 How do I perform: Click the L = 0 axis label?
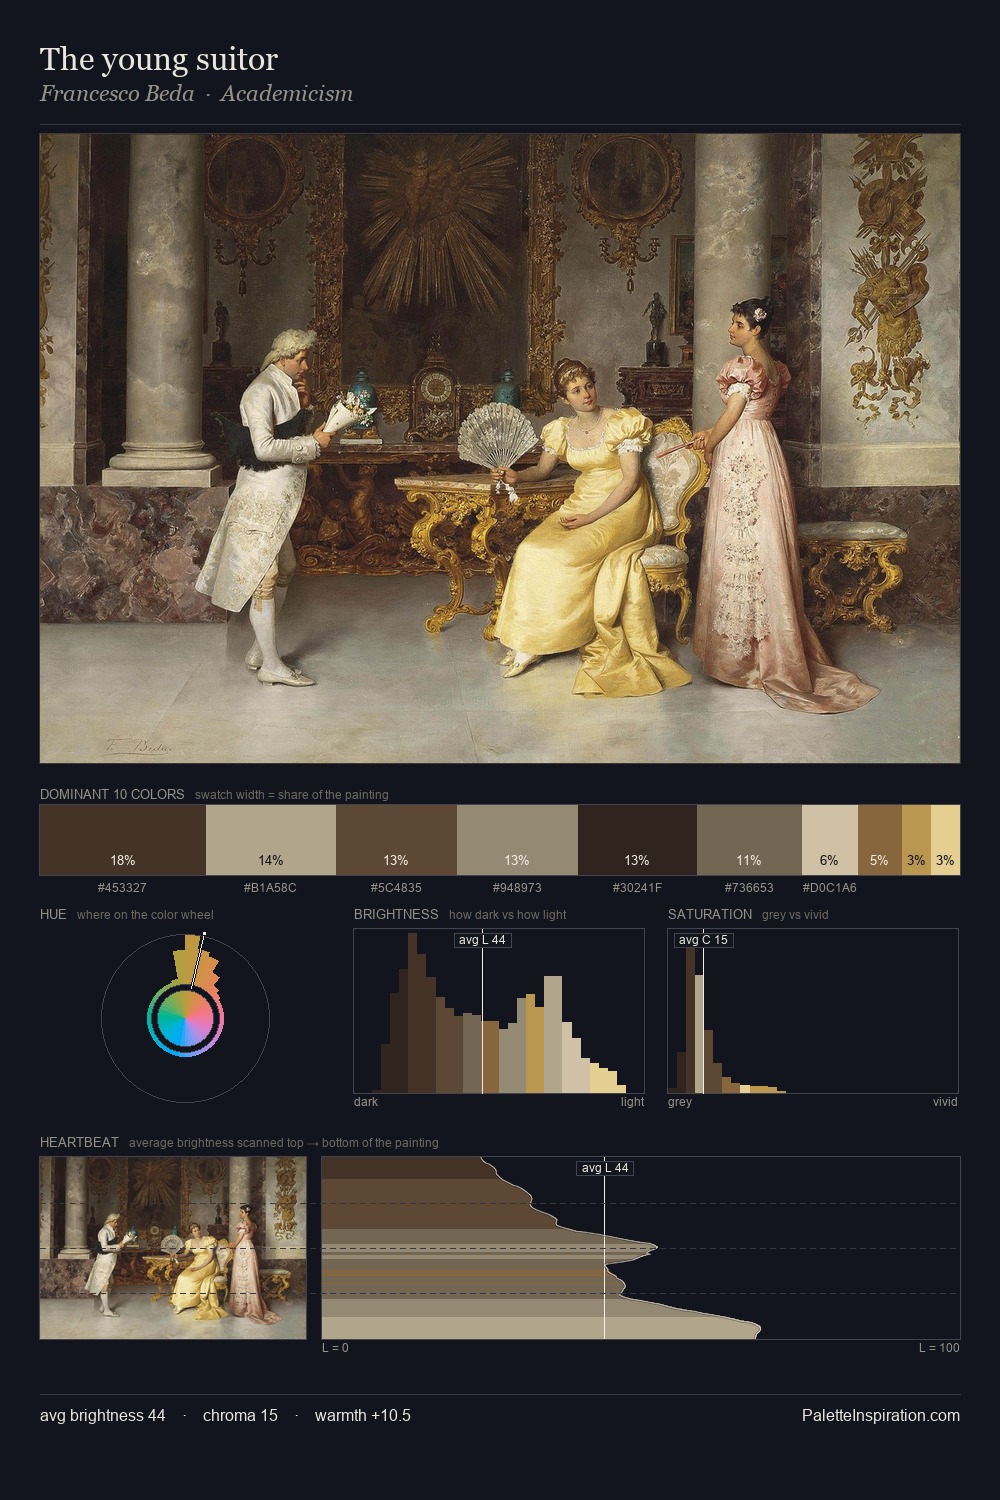335,1348
